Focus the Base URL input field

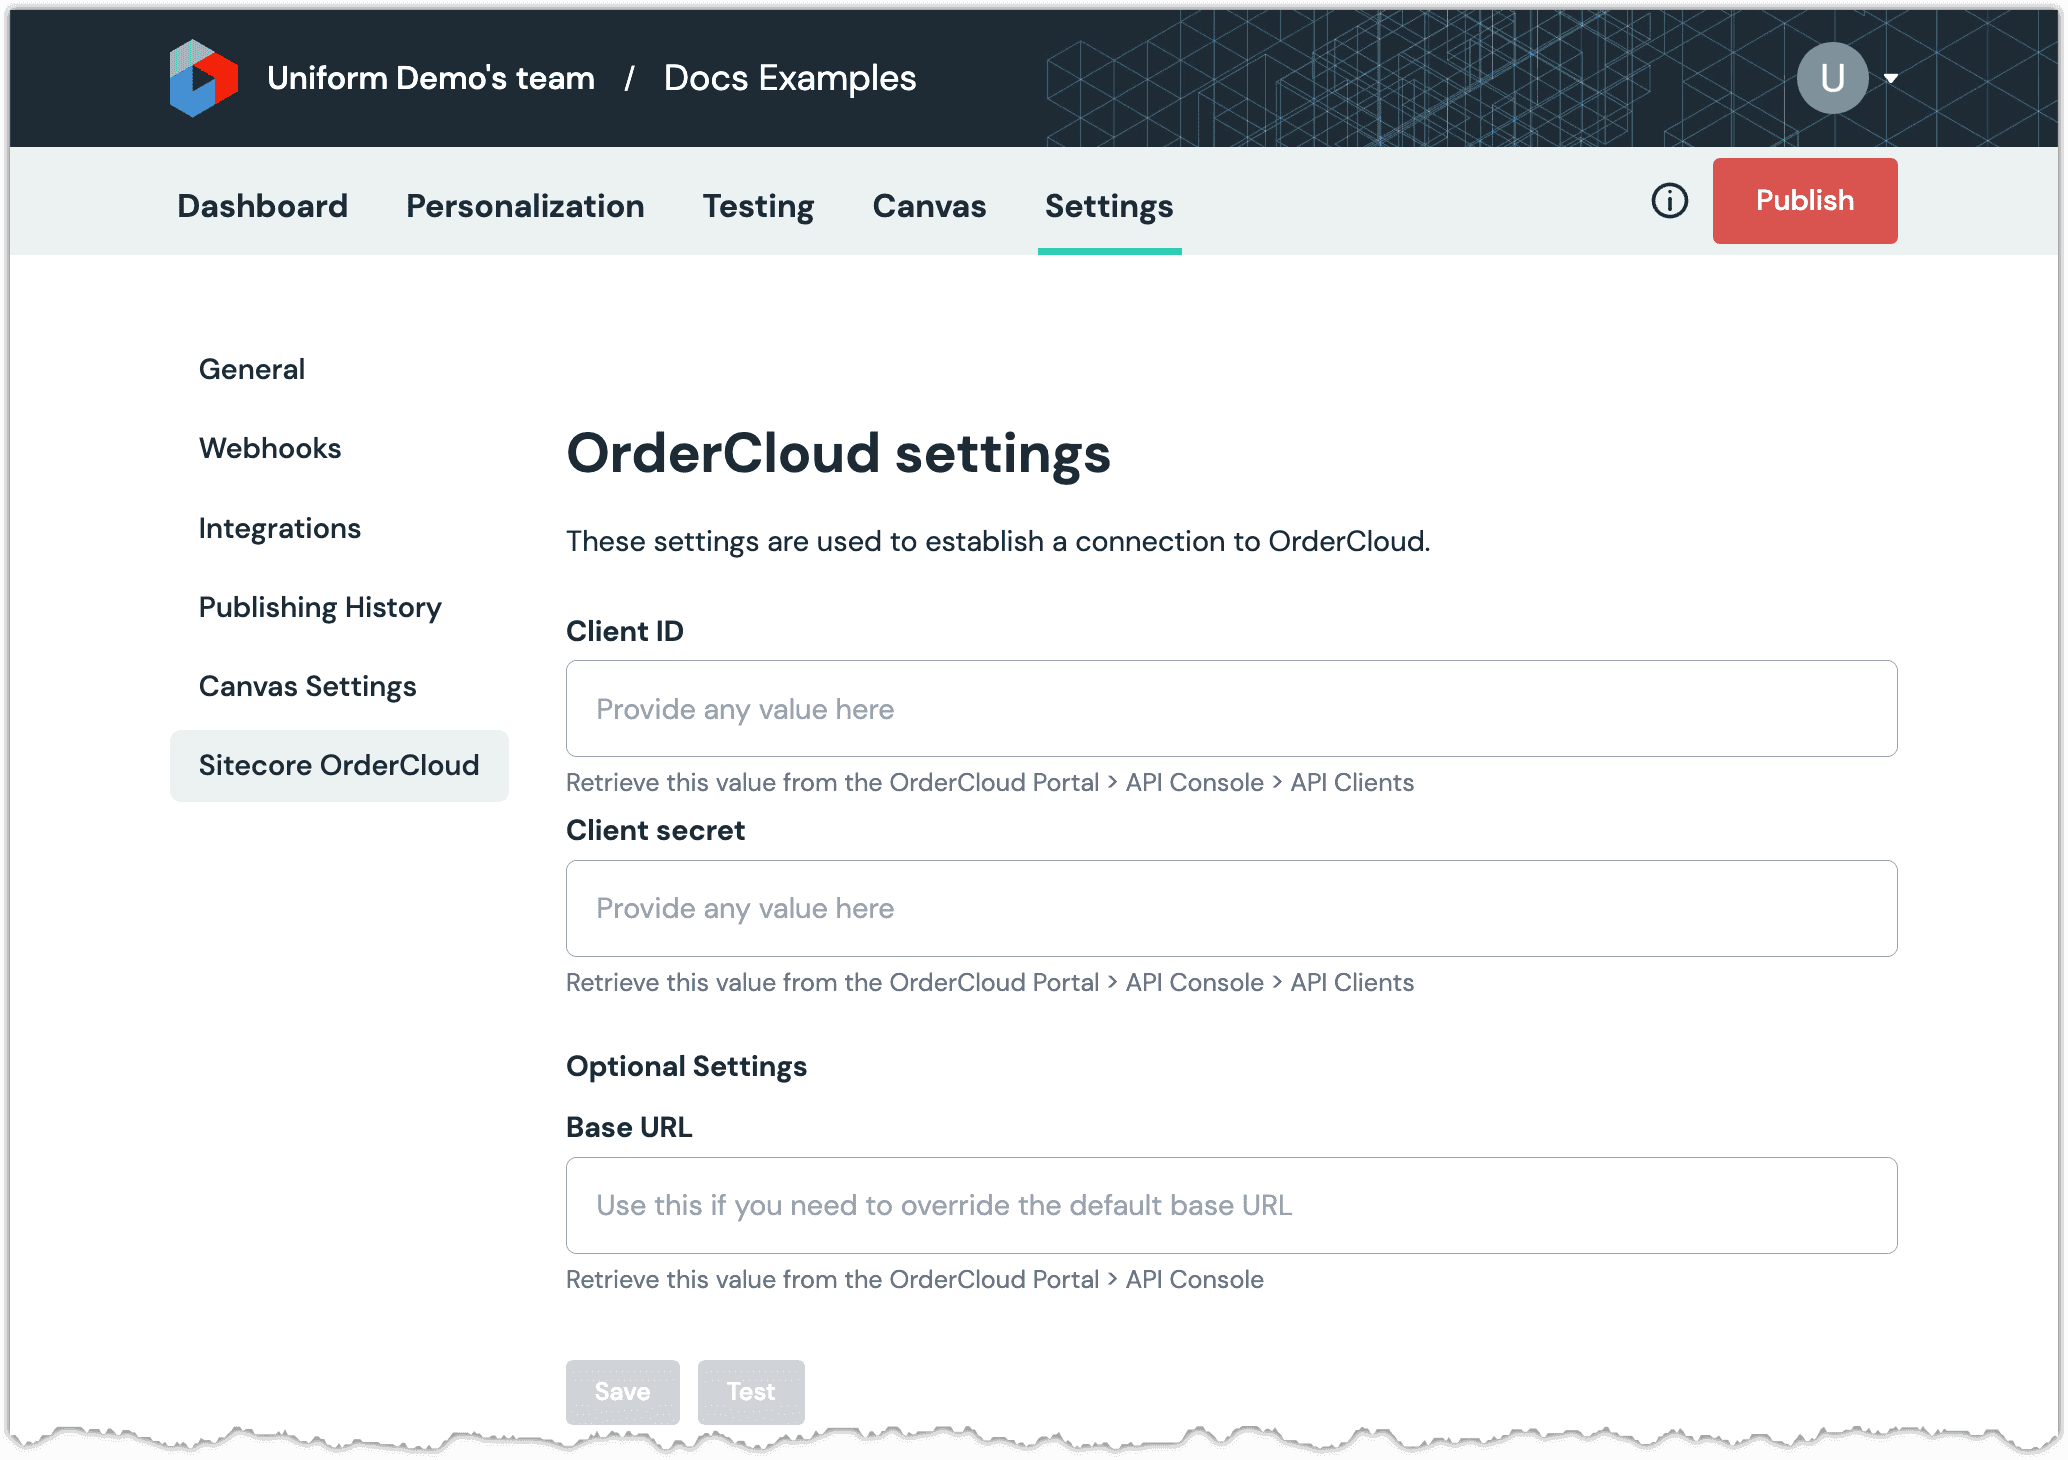[1232, 1205]
